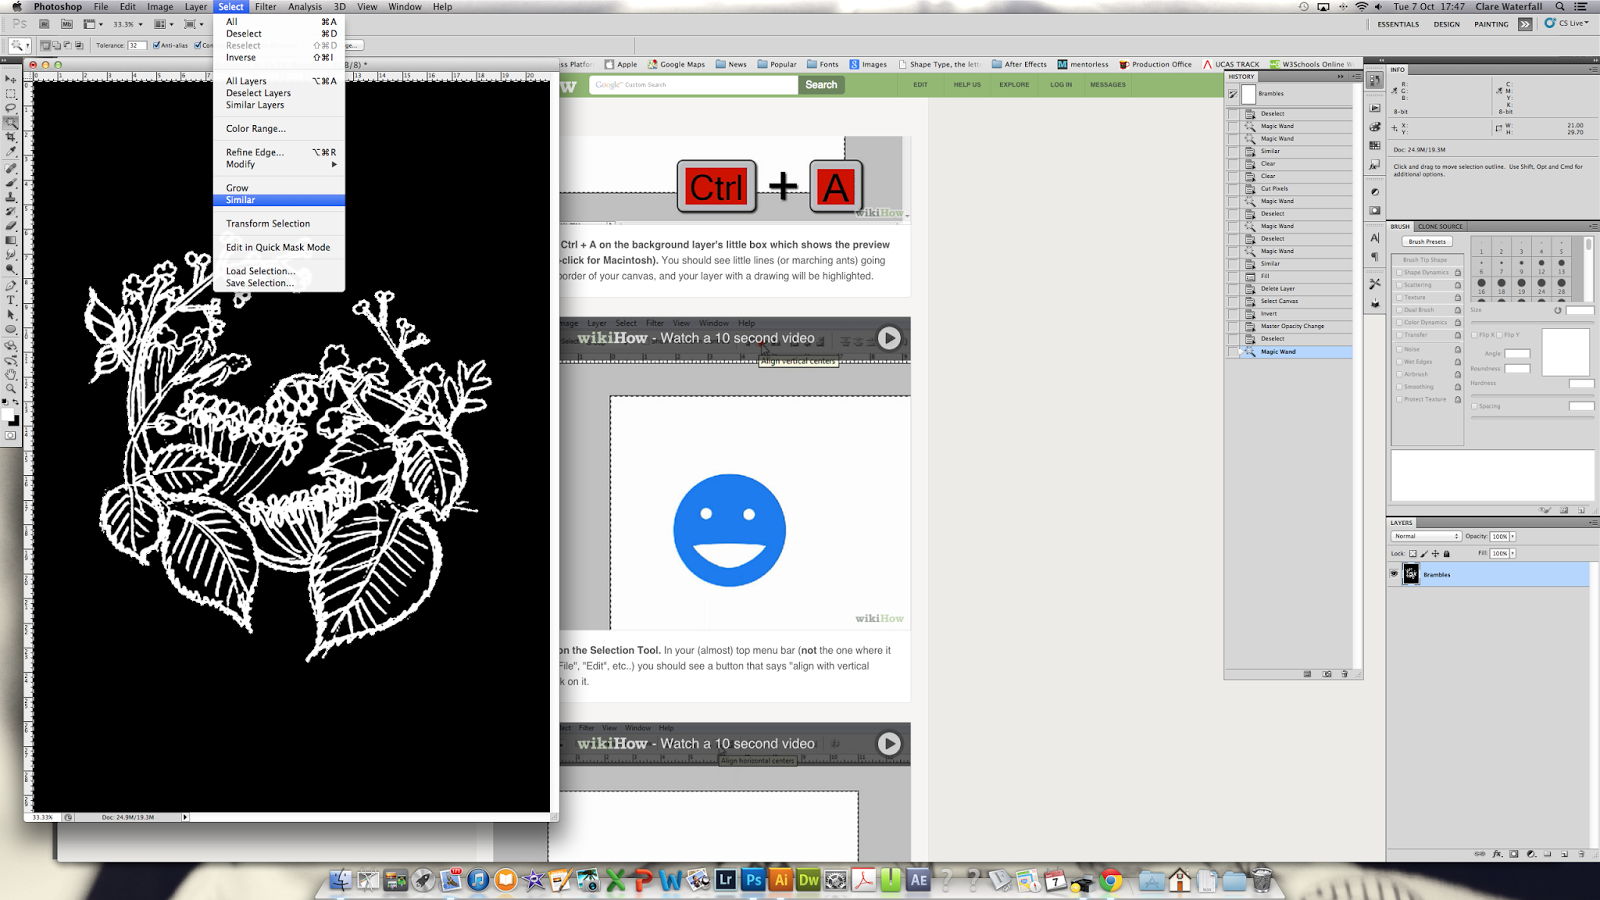Expand the workspace switcher chevron

1525,24
